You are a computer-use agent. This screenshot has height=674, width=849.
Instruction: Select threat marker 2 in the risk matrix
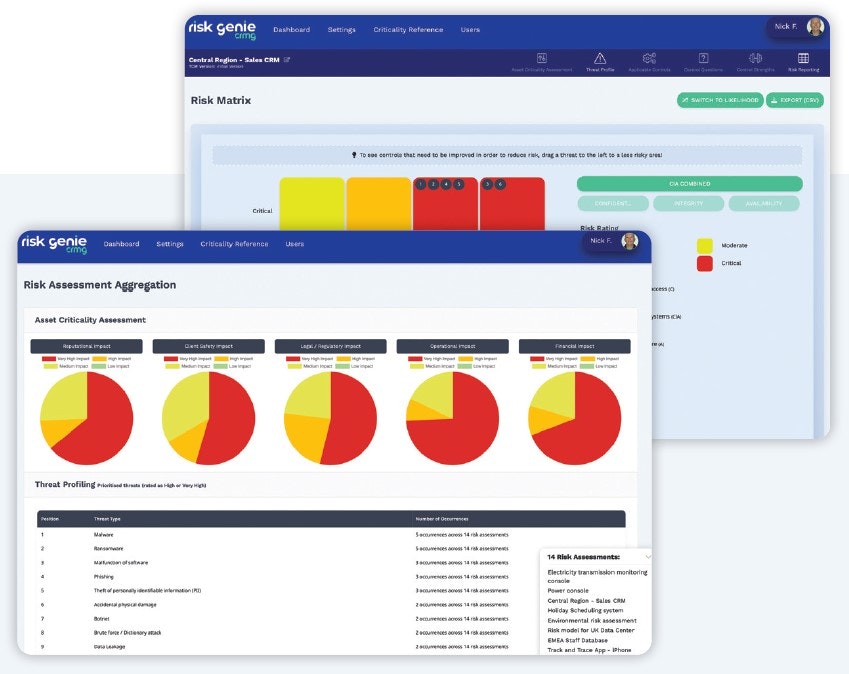click(433, 185)
